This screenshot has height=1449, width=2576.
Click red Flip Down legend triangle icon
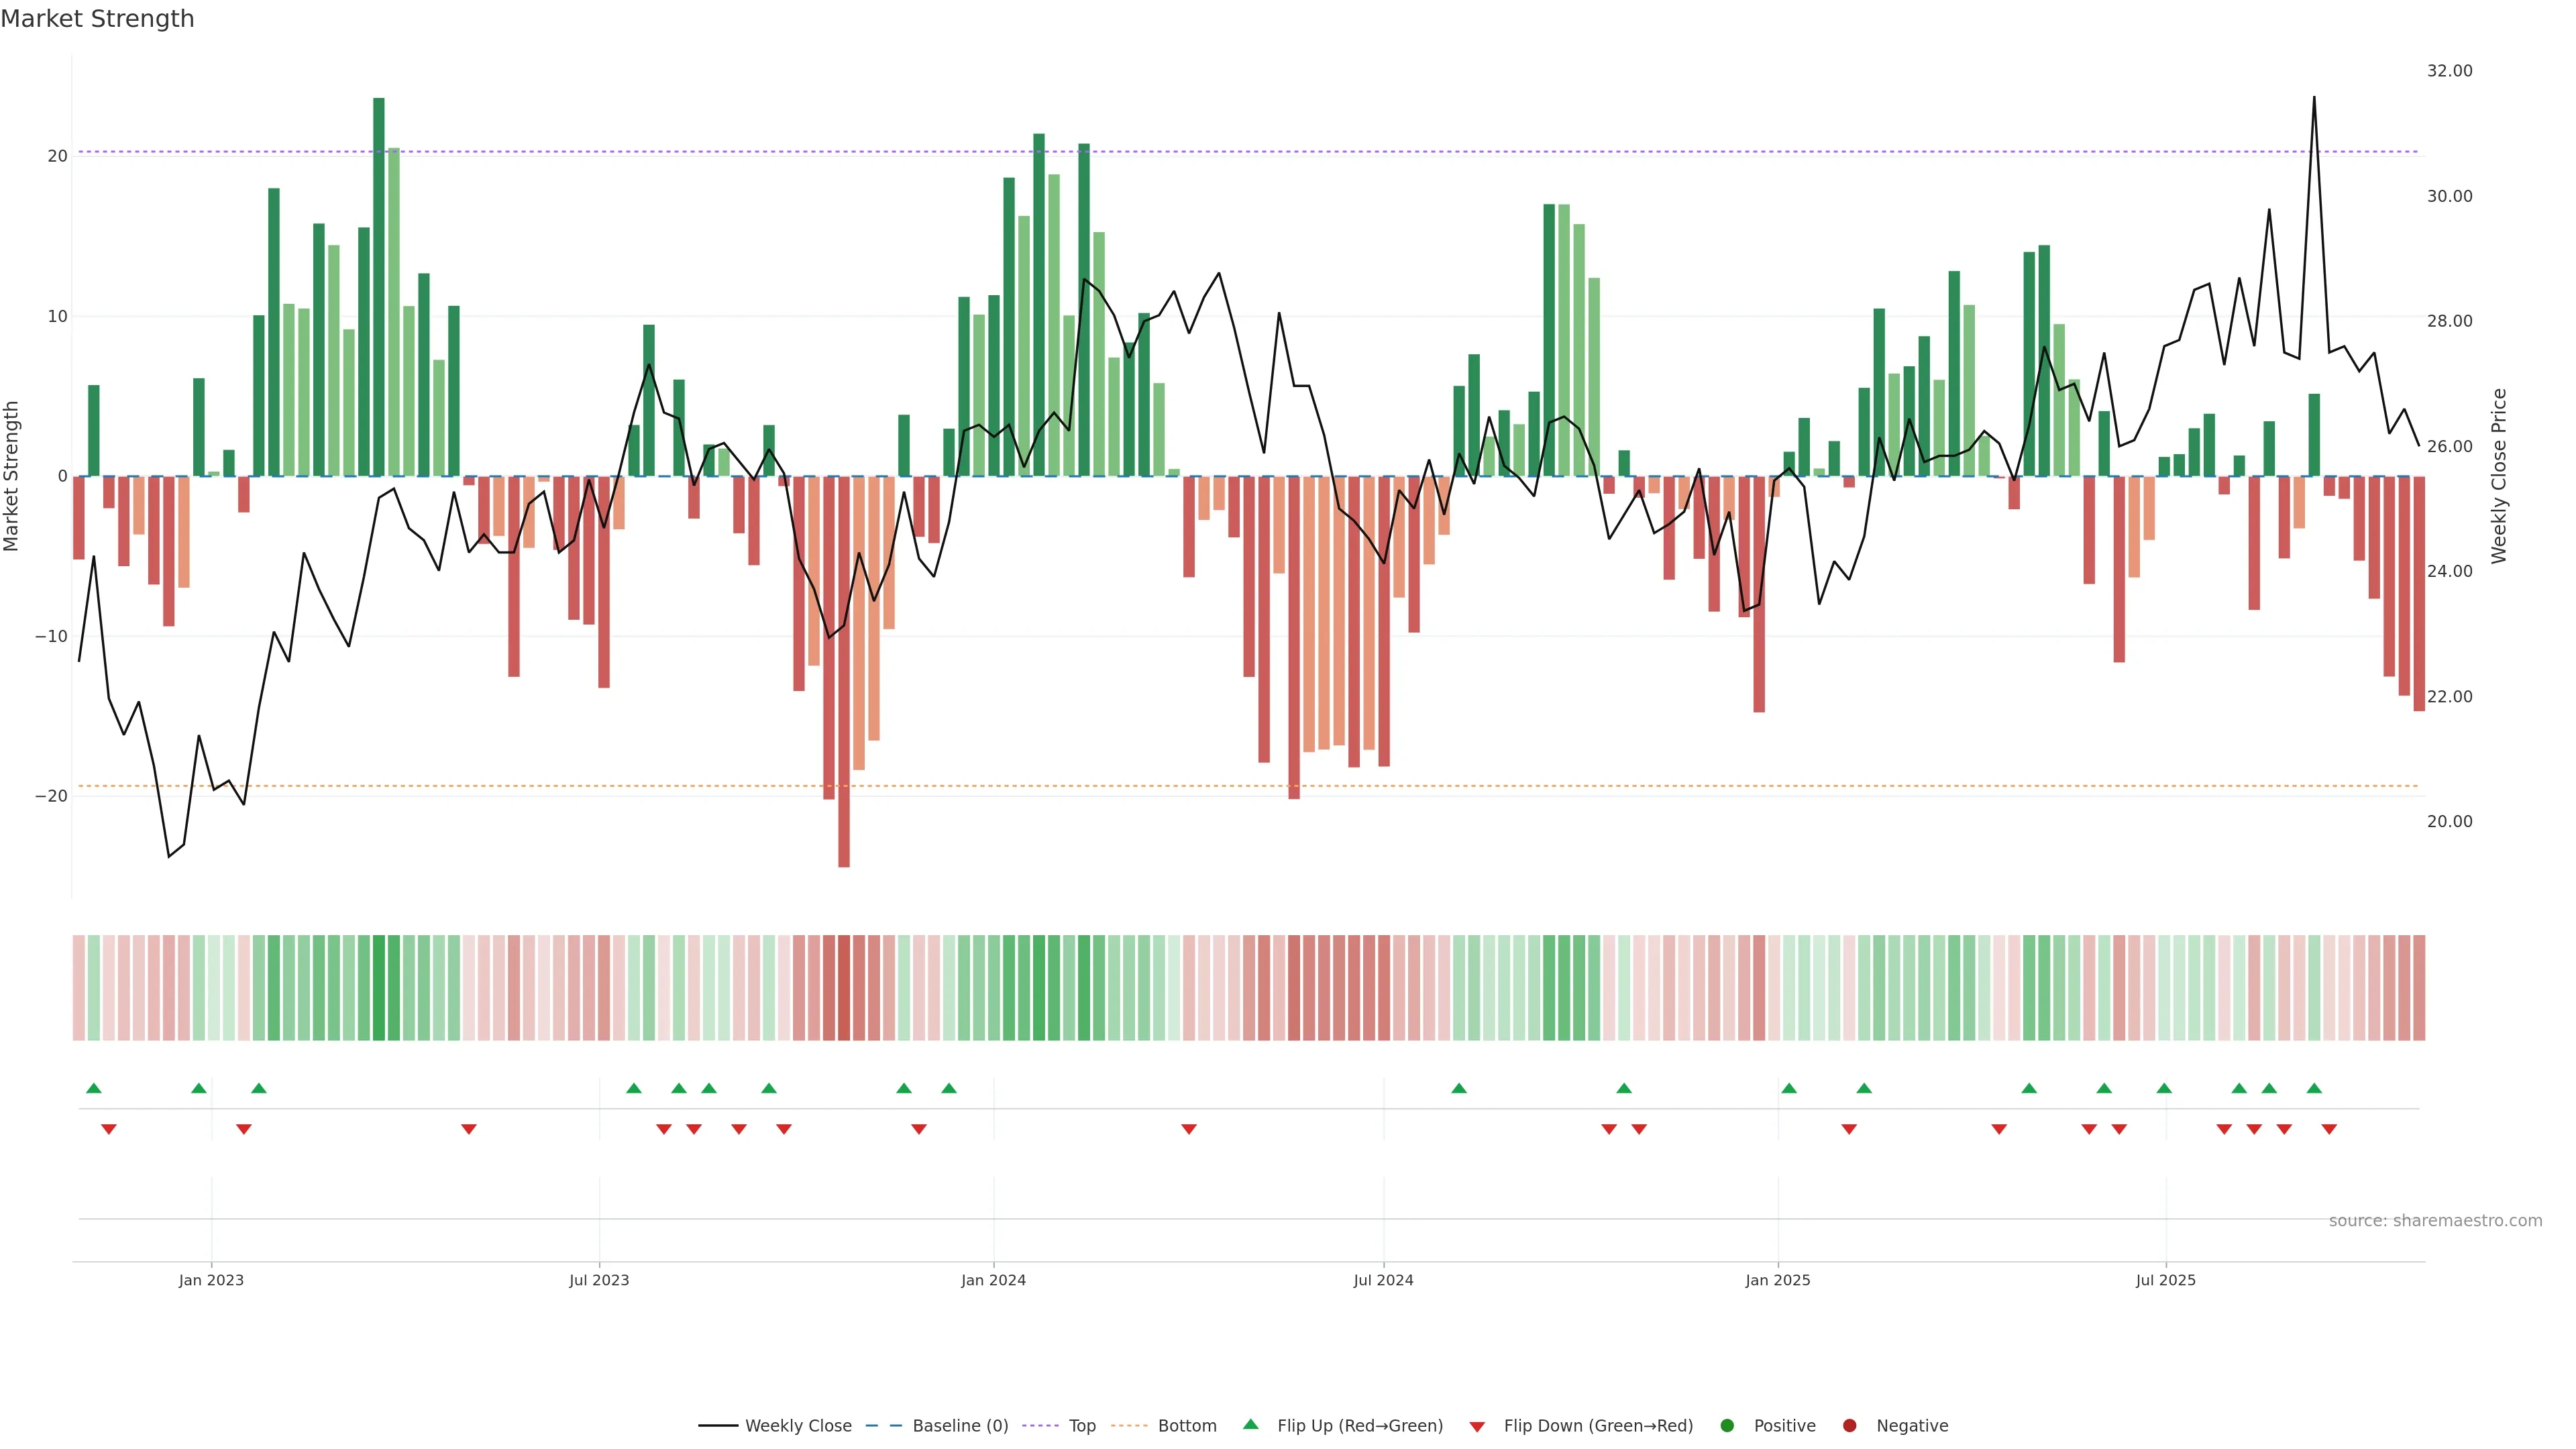coord(1477,1427)
